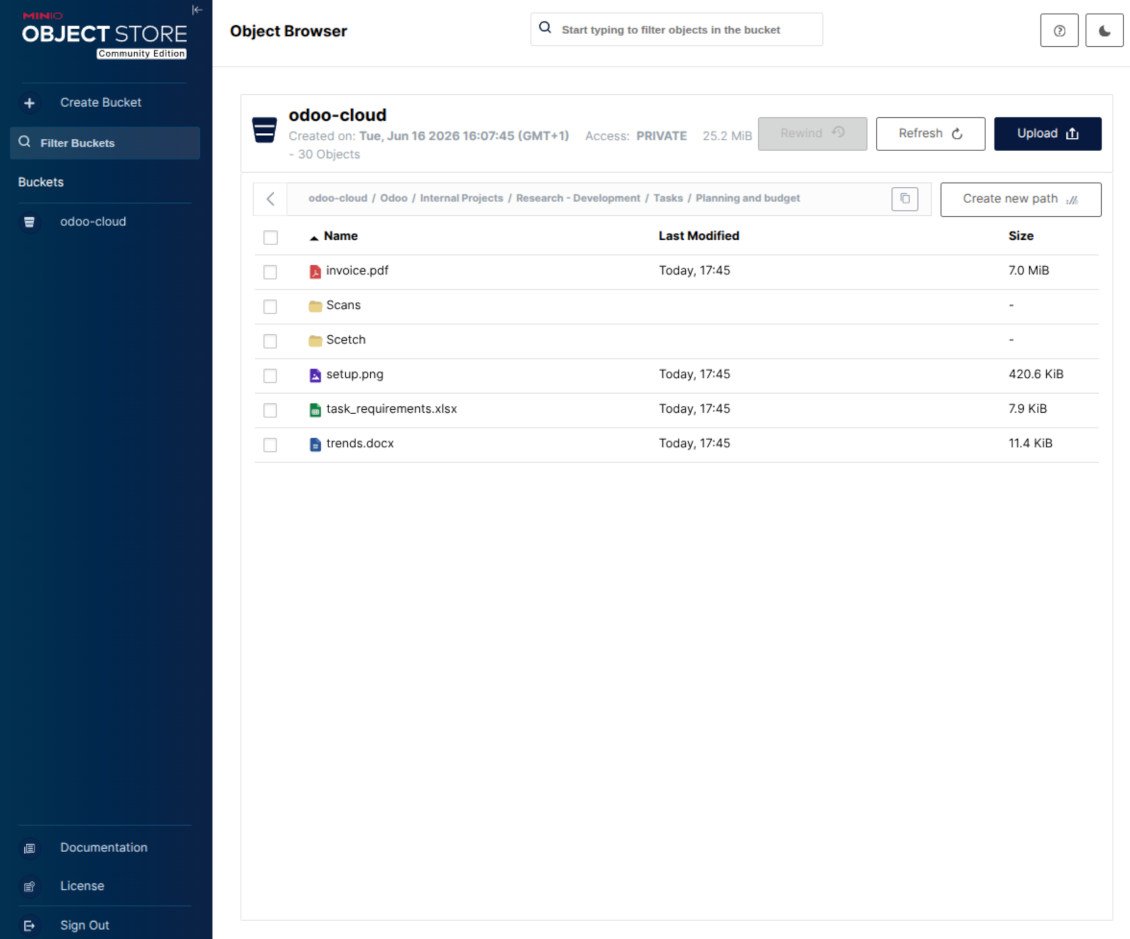Open trends.docx file name
This screenshot has height=939, width=1130.
click(360, 443)
